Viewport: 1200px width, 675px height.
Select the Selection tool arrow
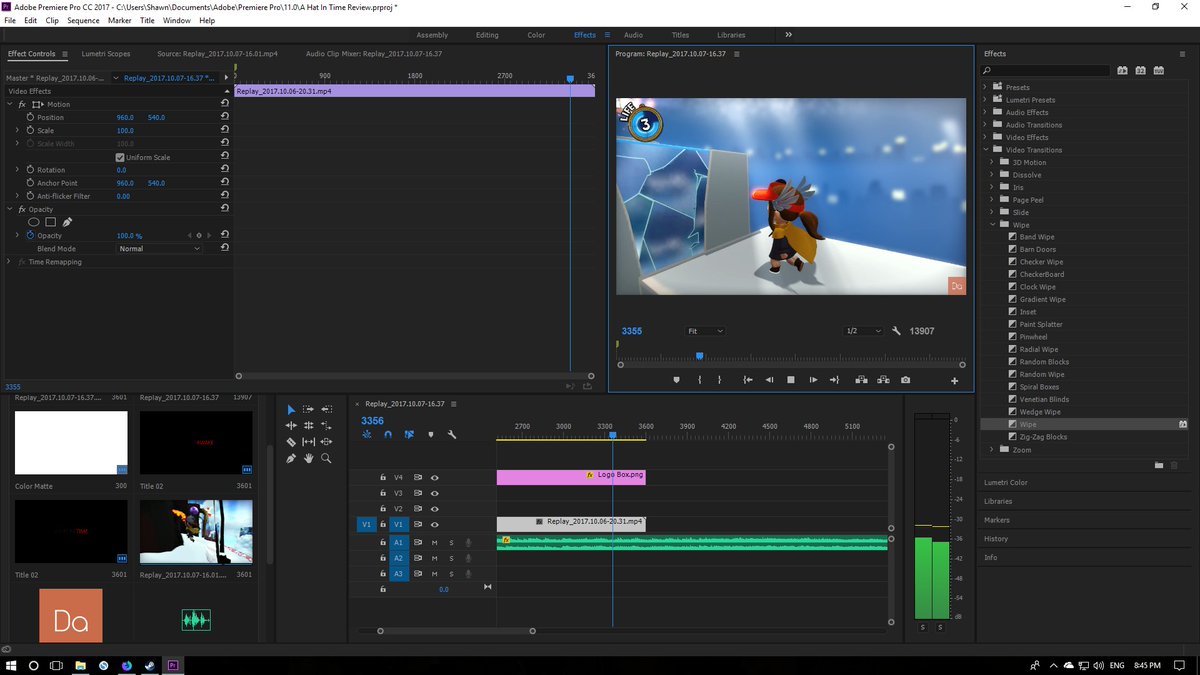[x=291, y=409]
